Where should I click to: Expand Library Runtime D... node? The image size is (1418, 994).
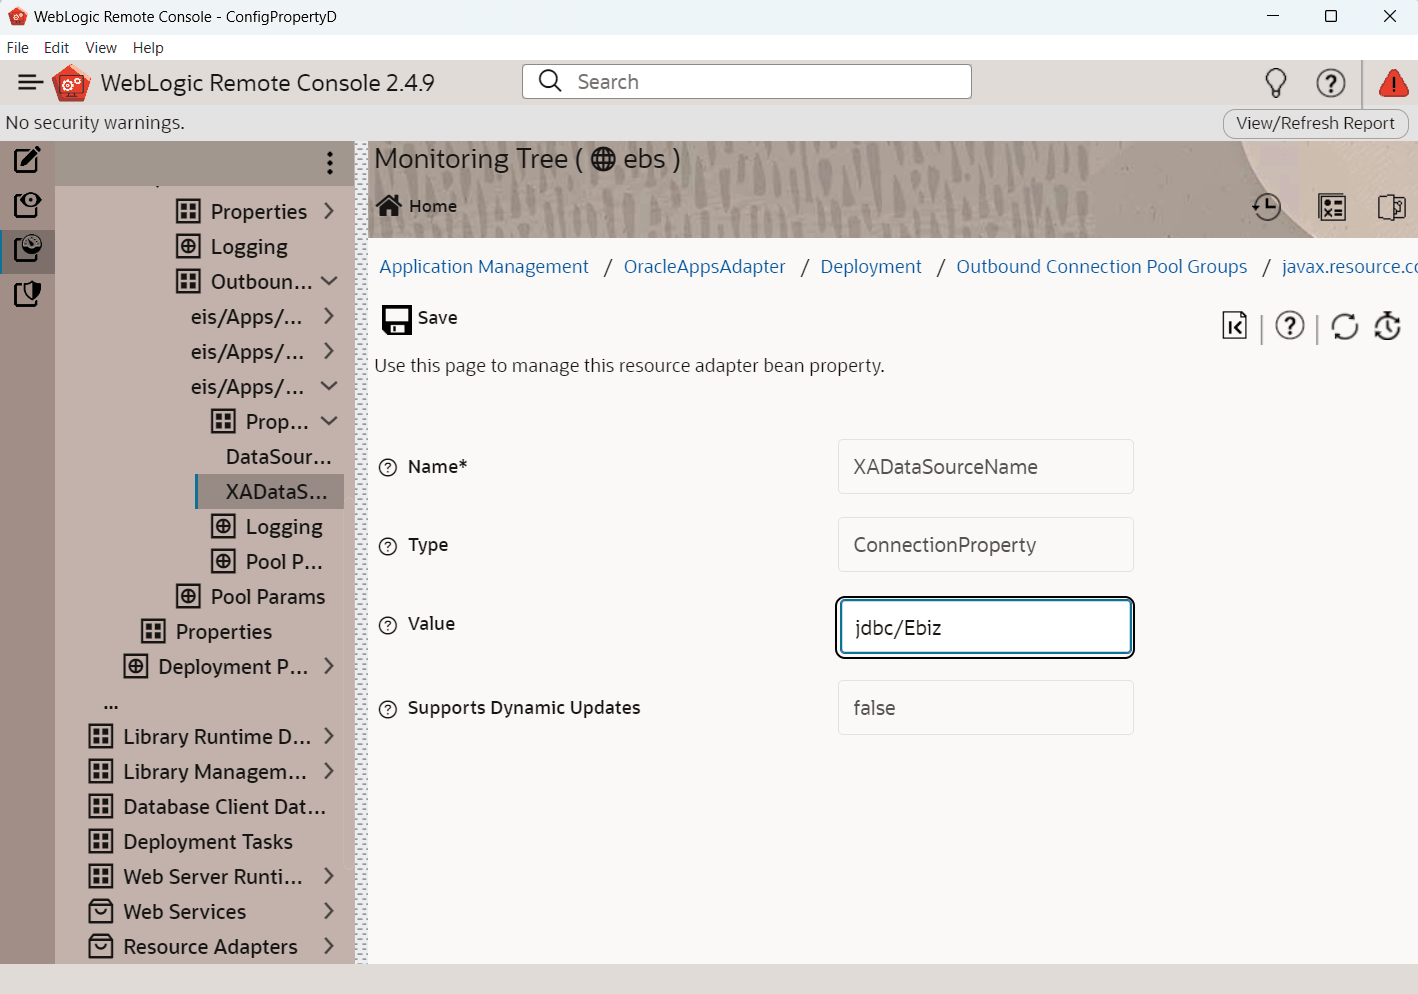tap(329, 736)
